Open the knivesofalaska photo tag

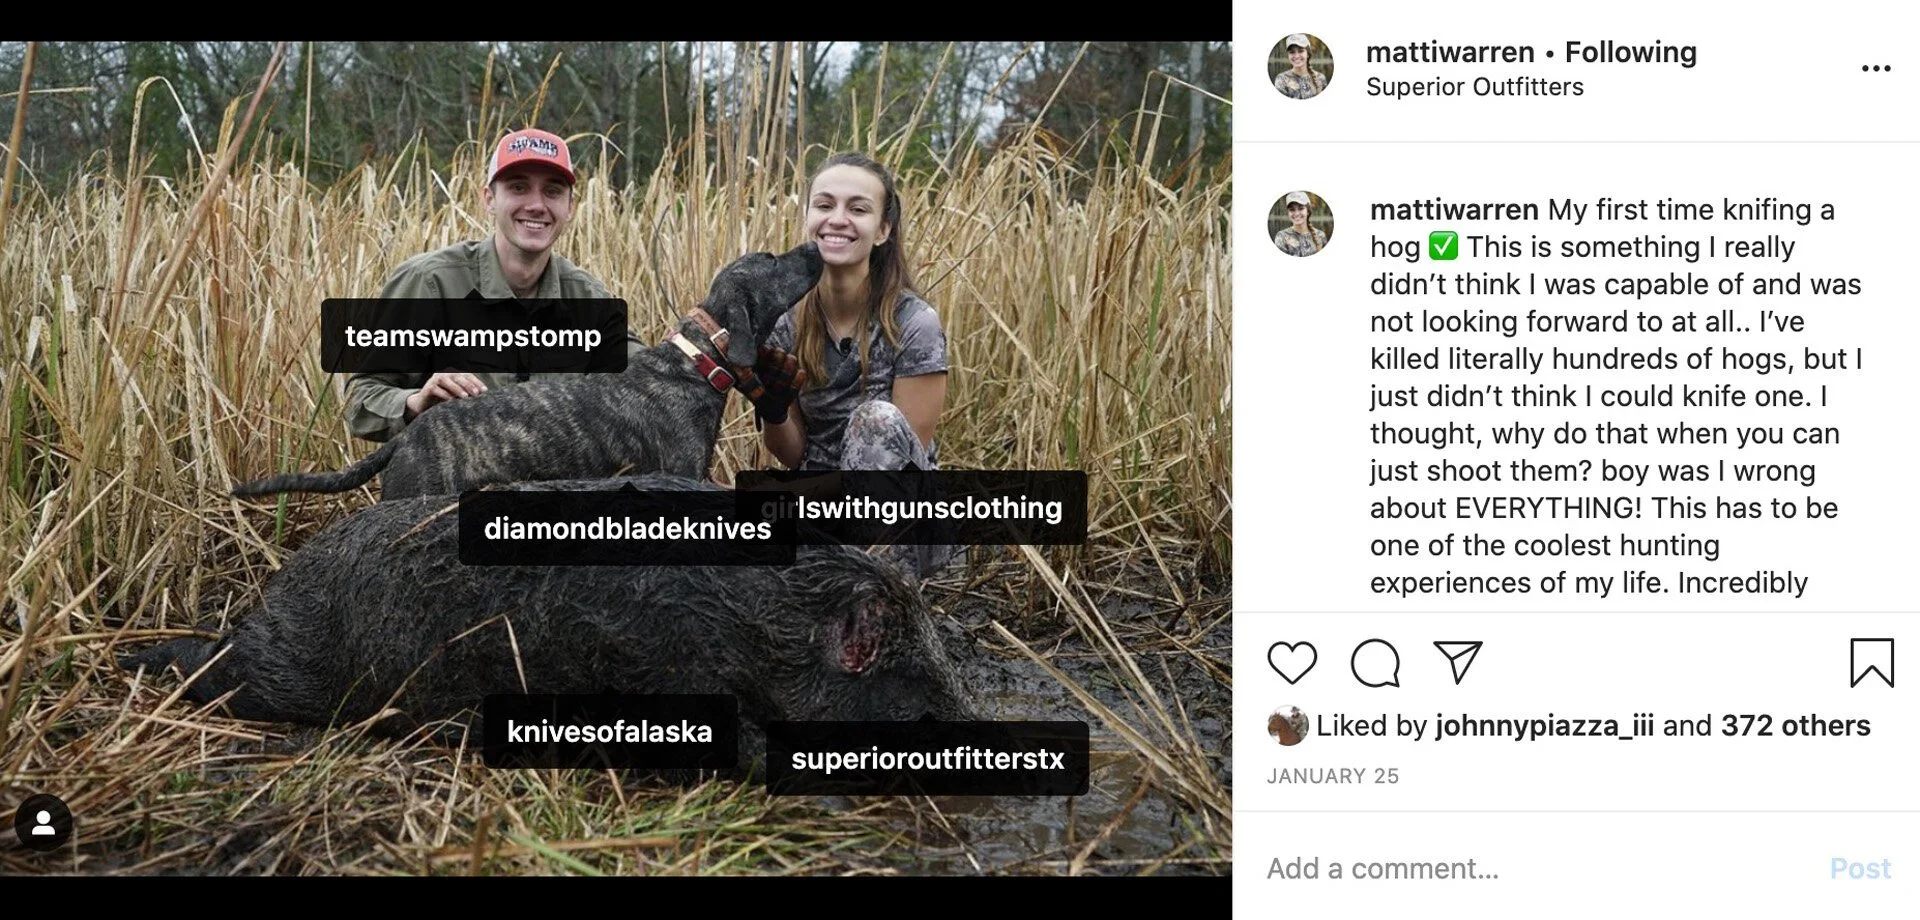click(609, 732)
